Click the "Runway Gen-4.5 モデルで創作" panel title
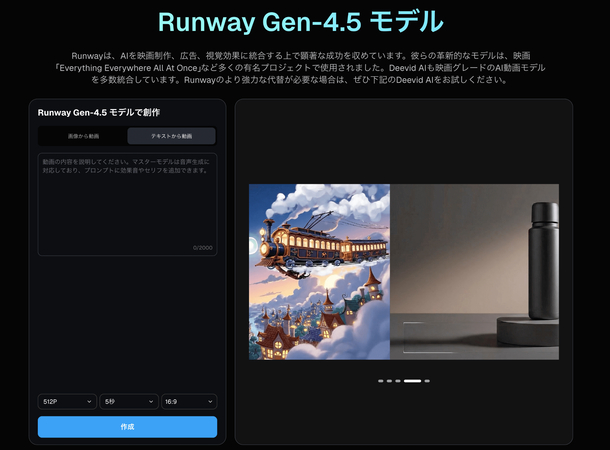Viewport: 610px width, 450px height. coord(99,112)
